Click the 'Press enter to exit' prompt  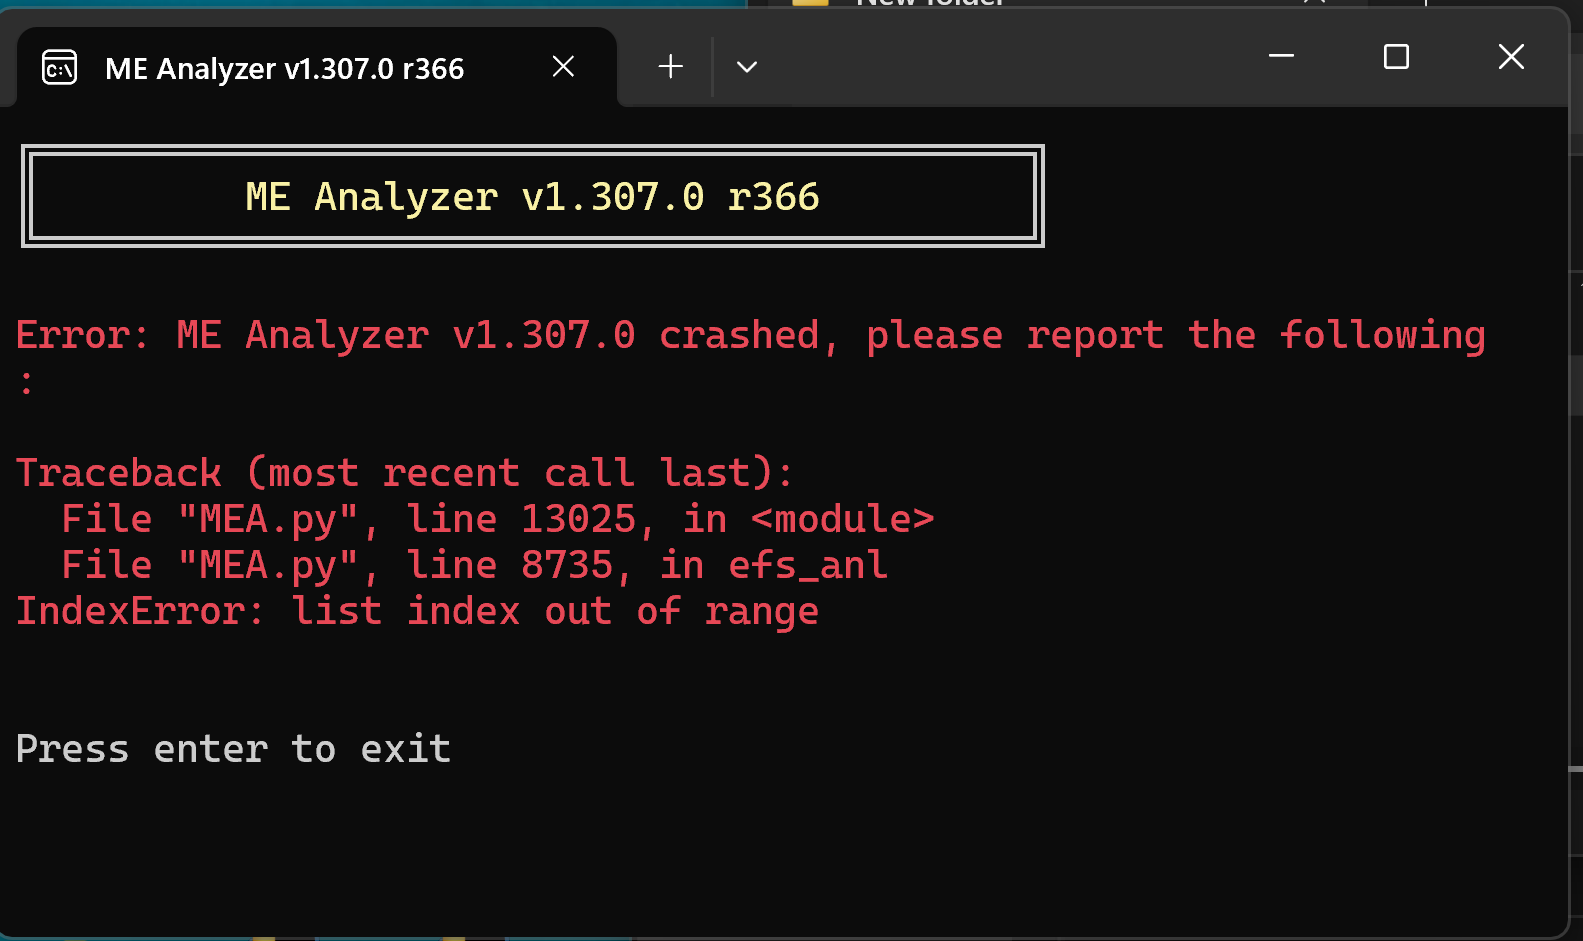[x=233, y=749]
